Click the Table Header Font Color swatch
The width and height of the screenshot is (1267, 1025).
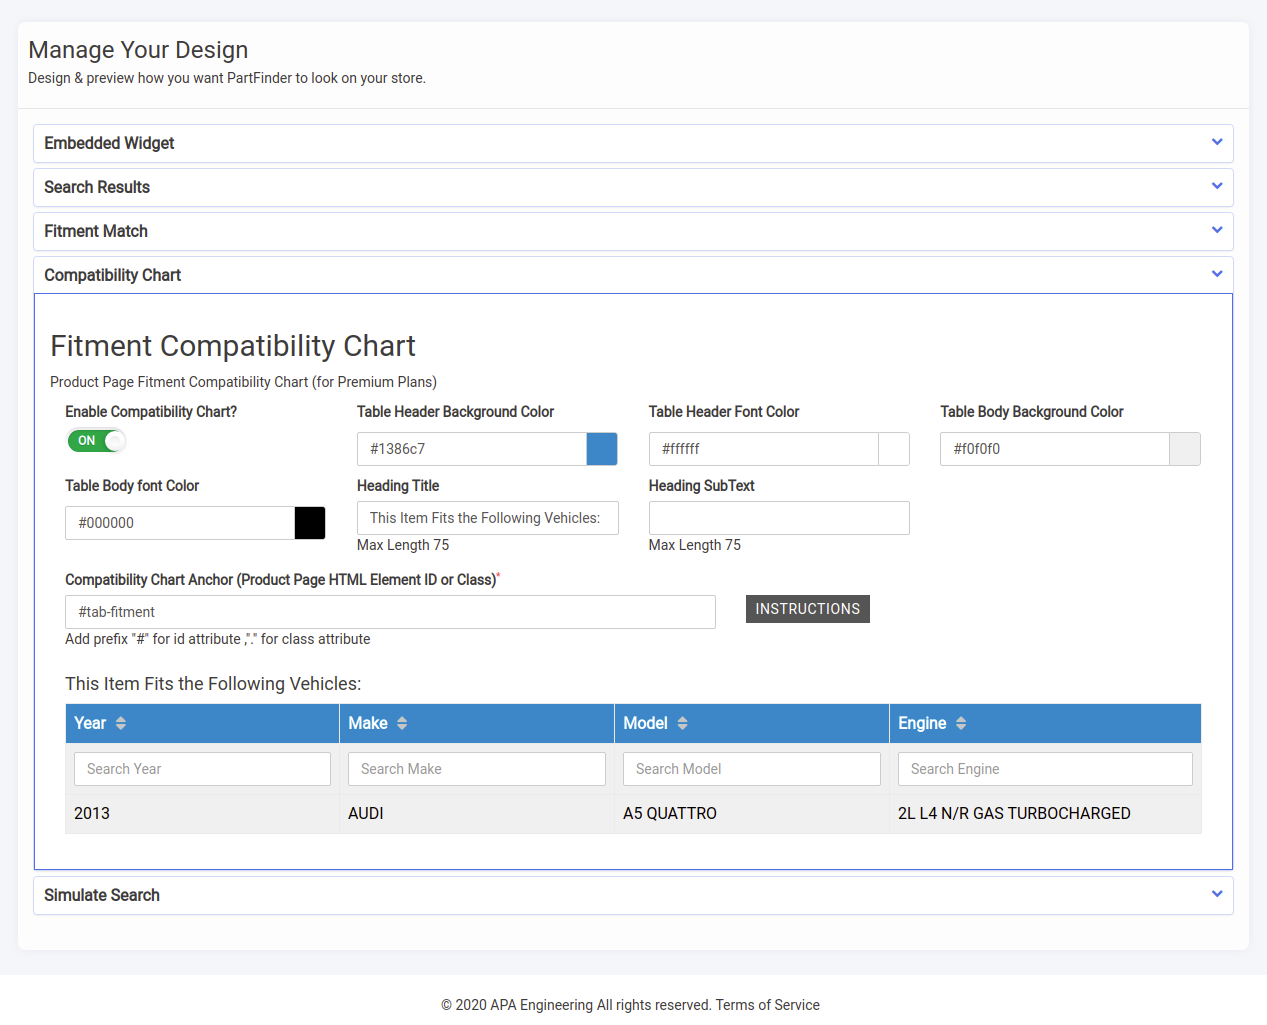894,449
